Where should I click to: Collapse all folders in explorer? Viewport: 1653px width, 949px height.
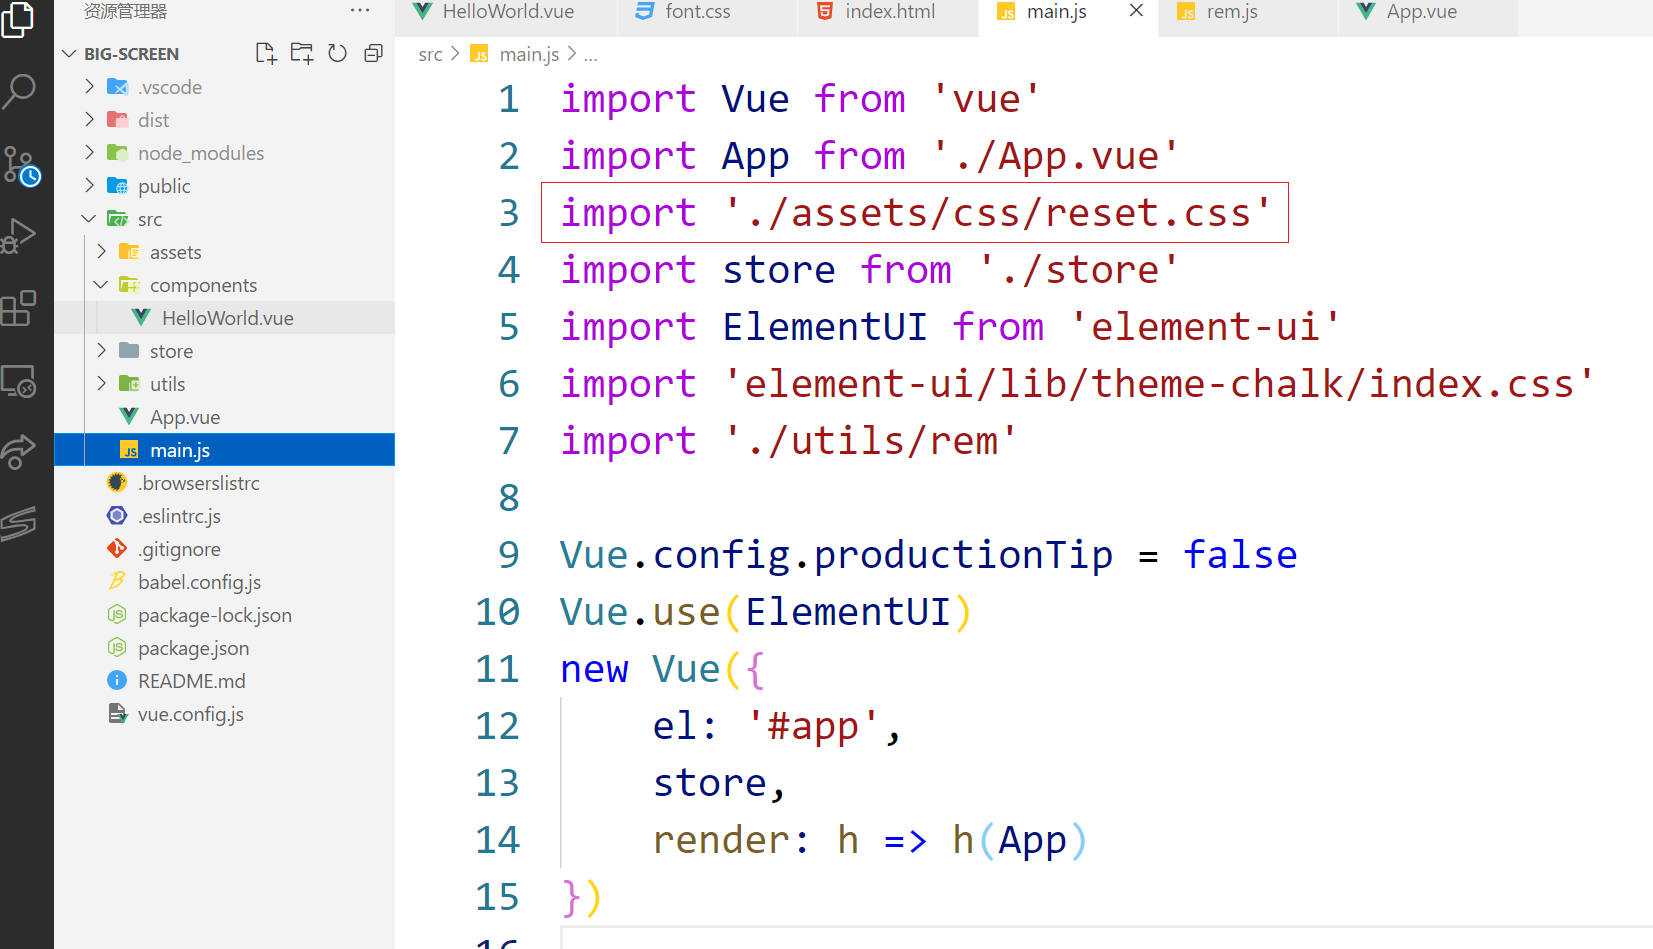pos(373,53)
